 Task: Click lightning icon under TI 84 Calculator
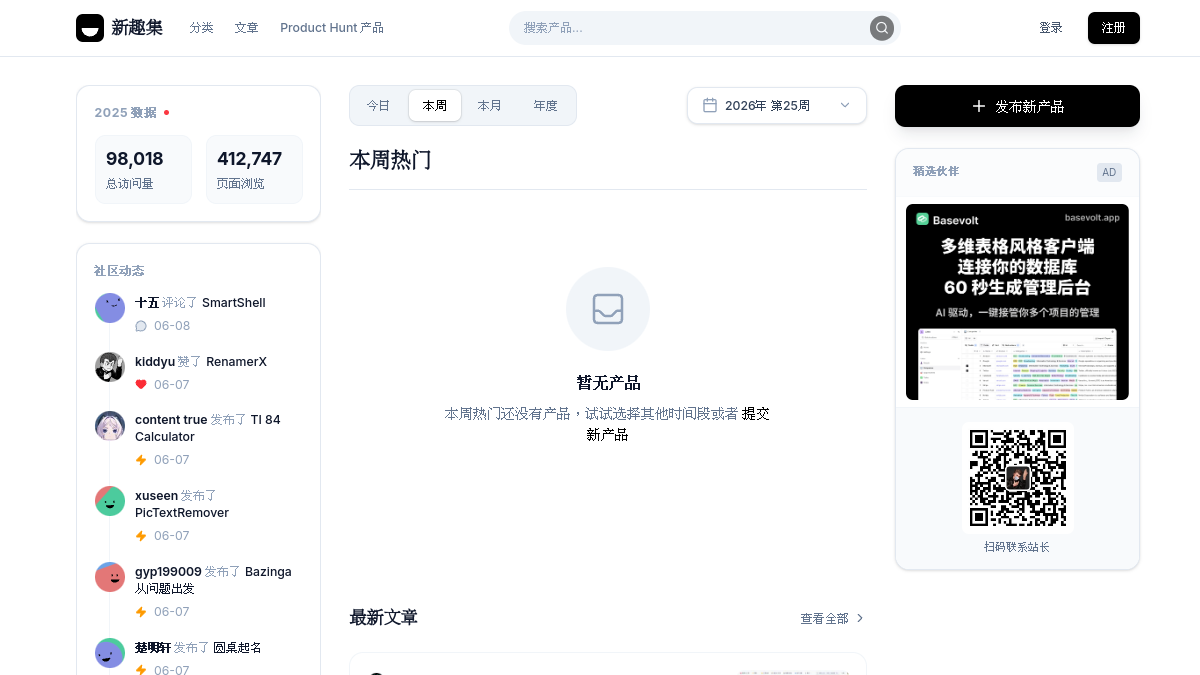pos(141,460)
